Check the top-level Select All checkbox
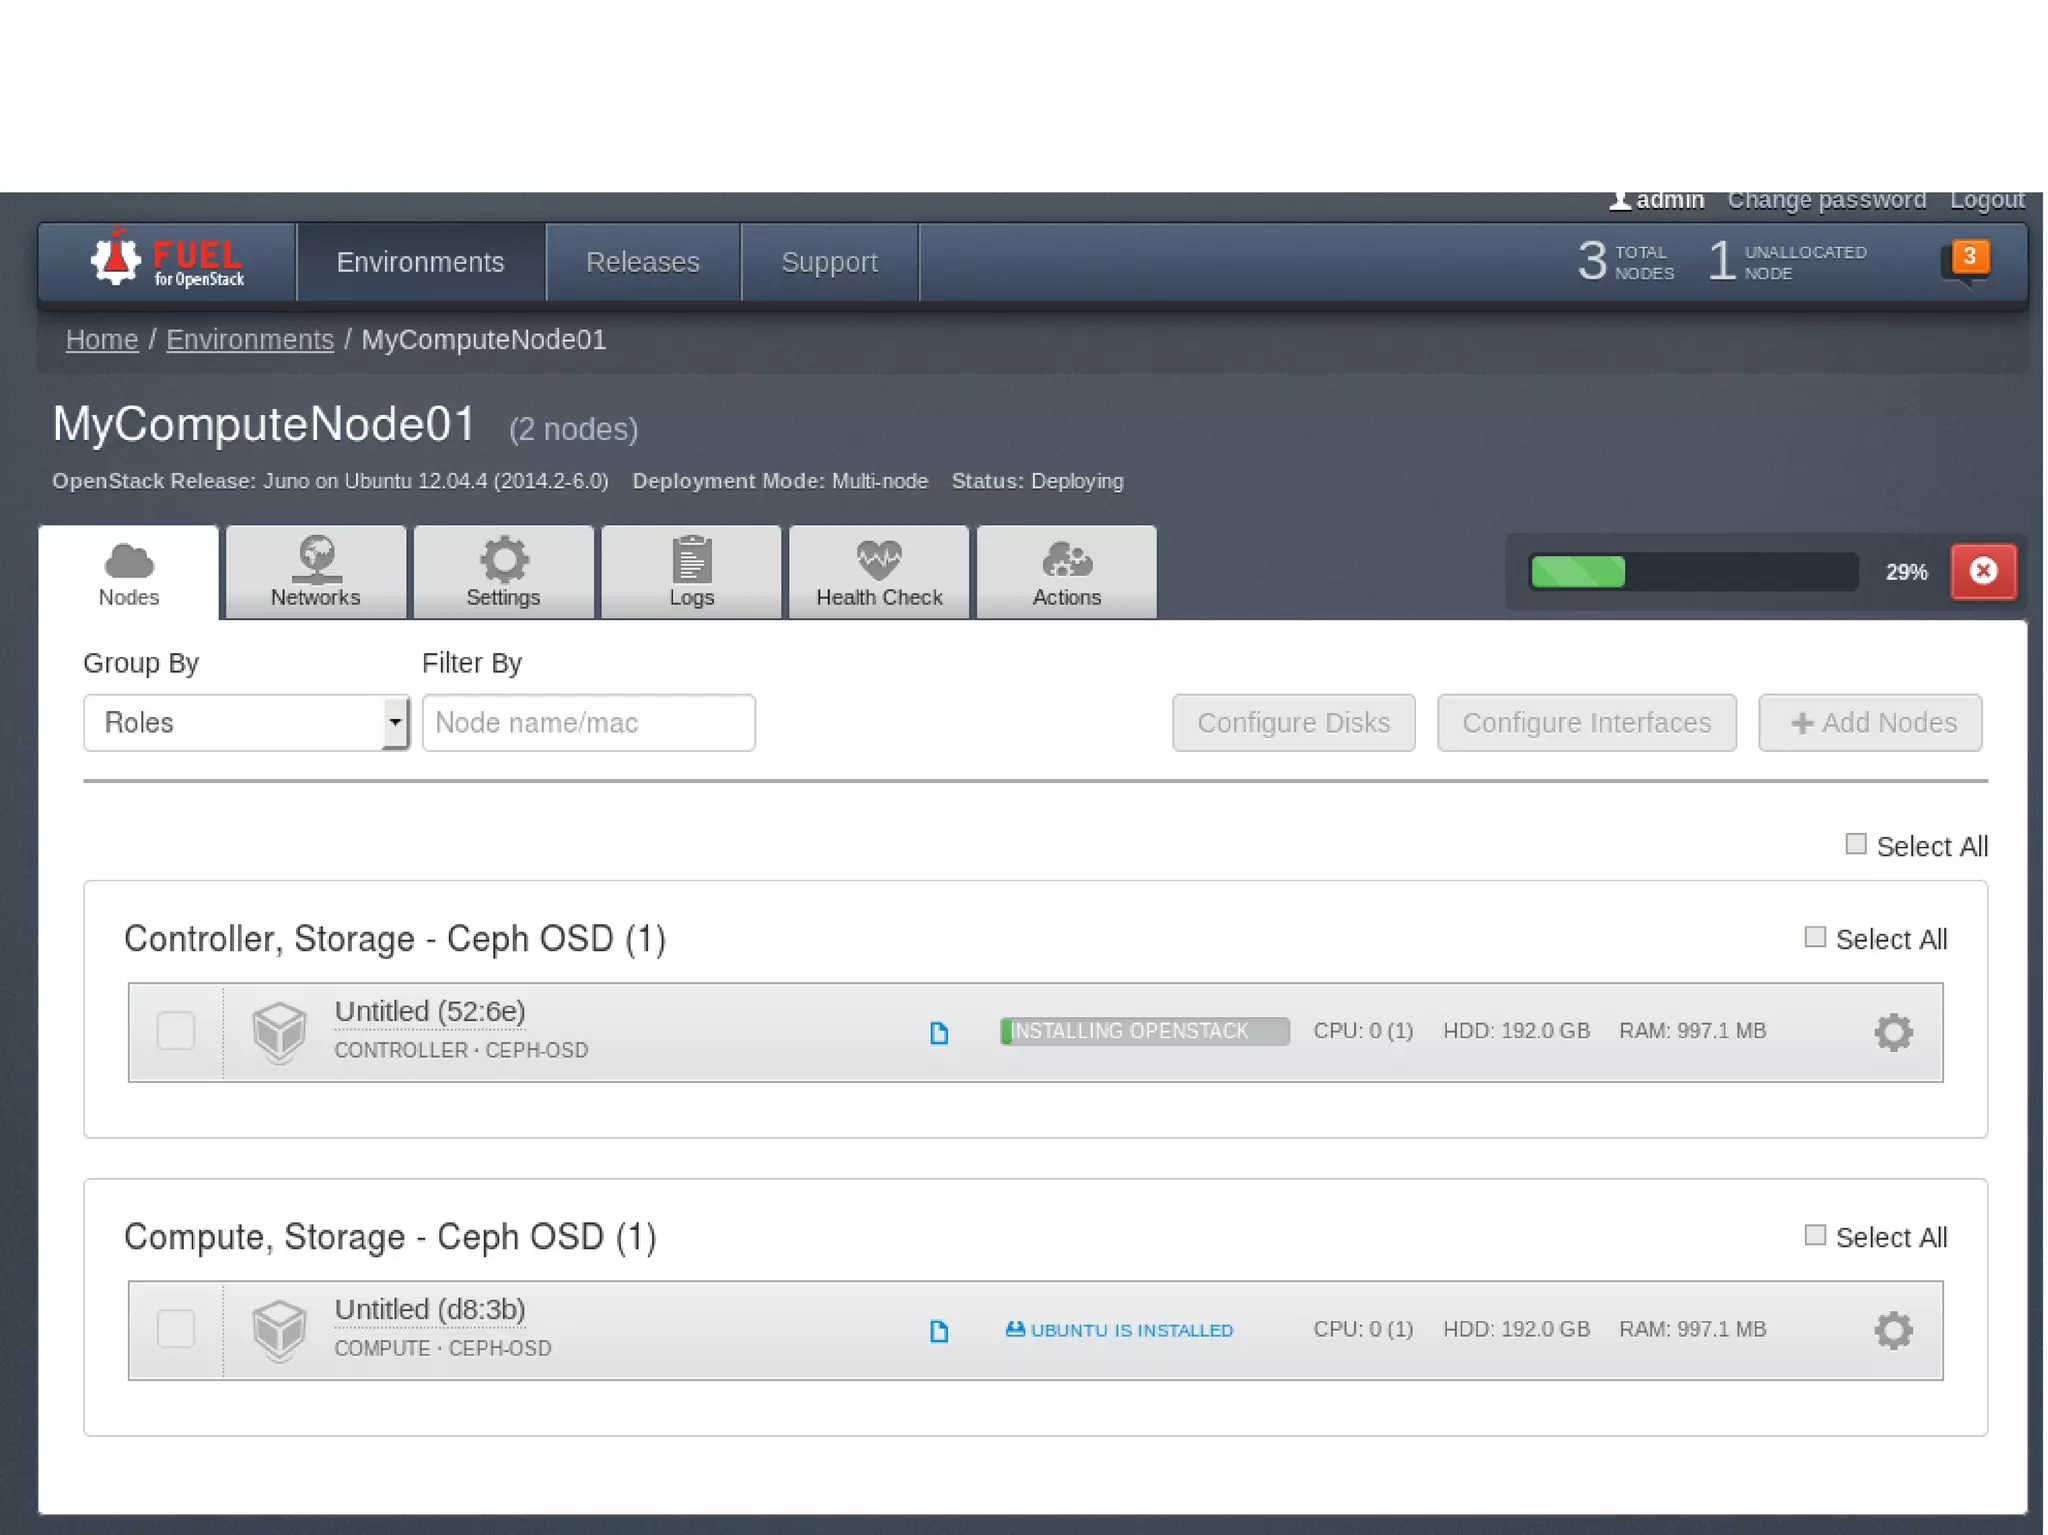Image resolution: width=2048 pixels, height=1535 pixels. click(1856, 845)
